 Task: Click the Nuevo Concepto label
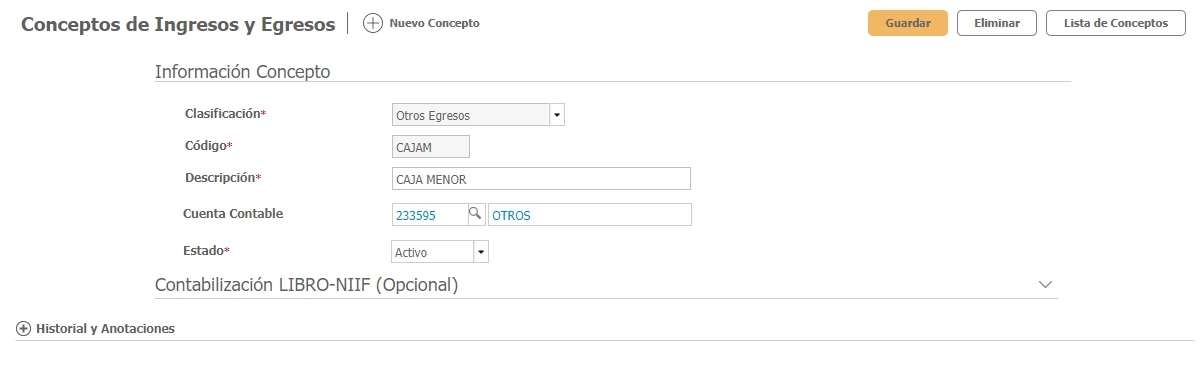(434, 23)
